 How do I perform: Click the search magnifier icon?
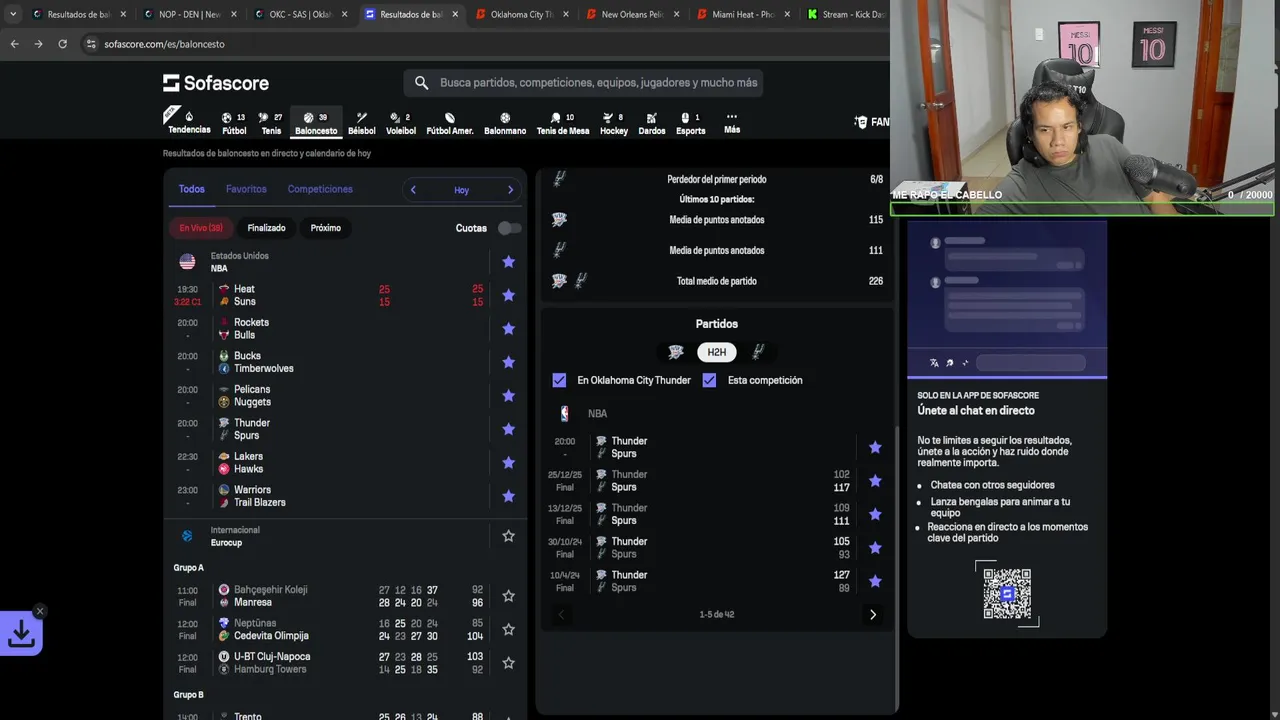click(421, 83)
